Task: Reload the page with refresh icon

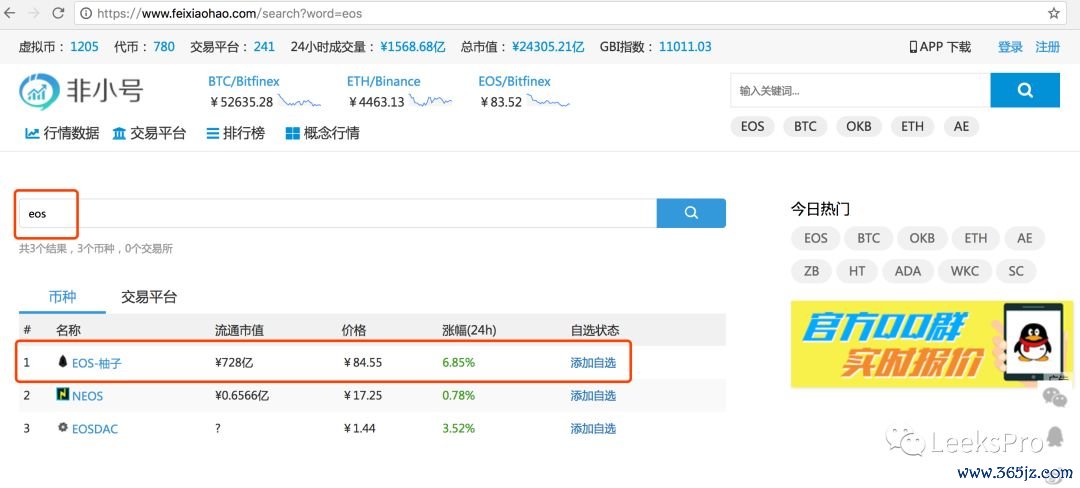Action: click(58, 12)
